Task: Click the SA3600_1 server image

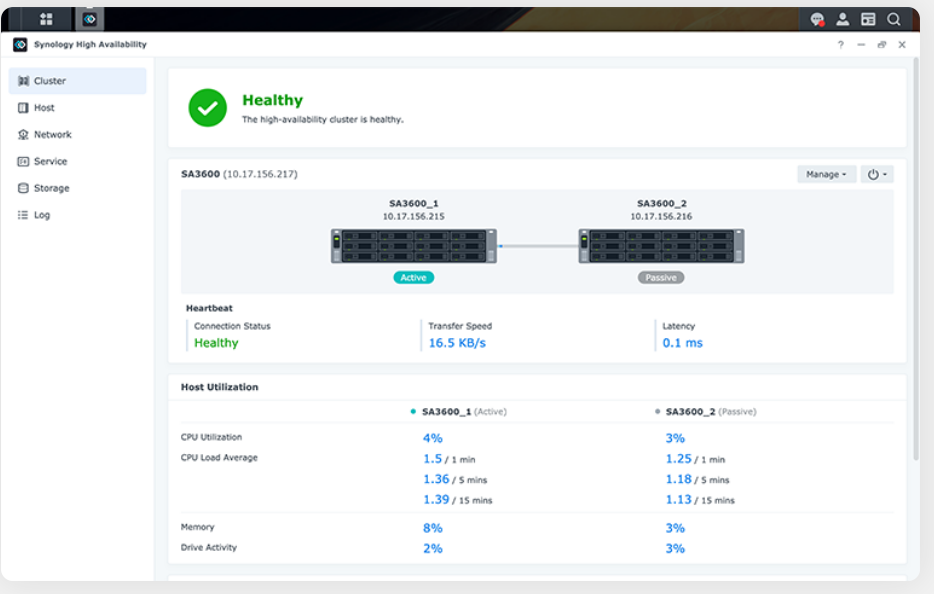Action: (414, 246)
